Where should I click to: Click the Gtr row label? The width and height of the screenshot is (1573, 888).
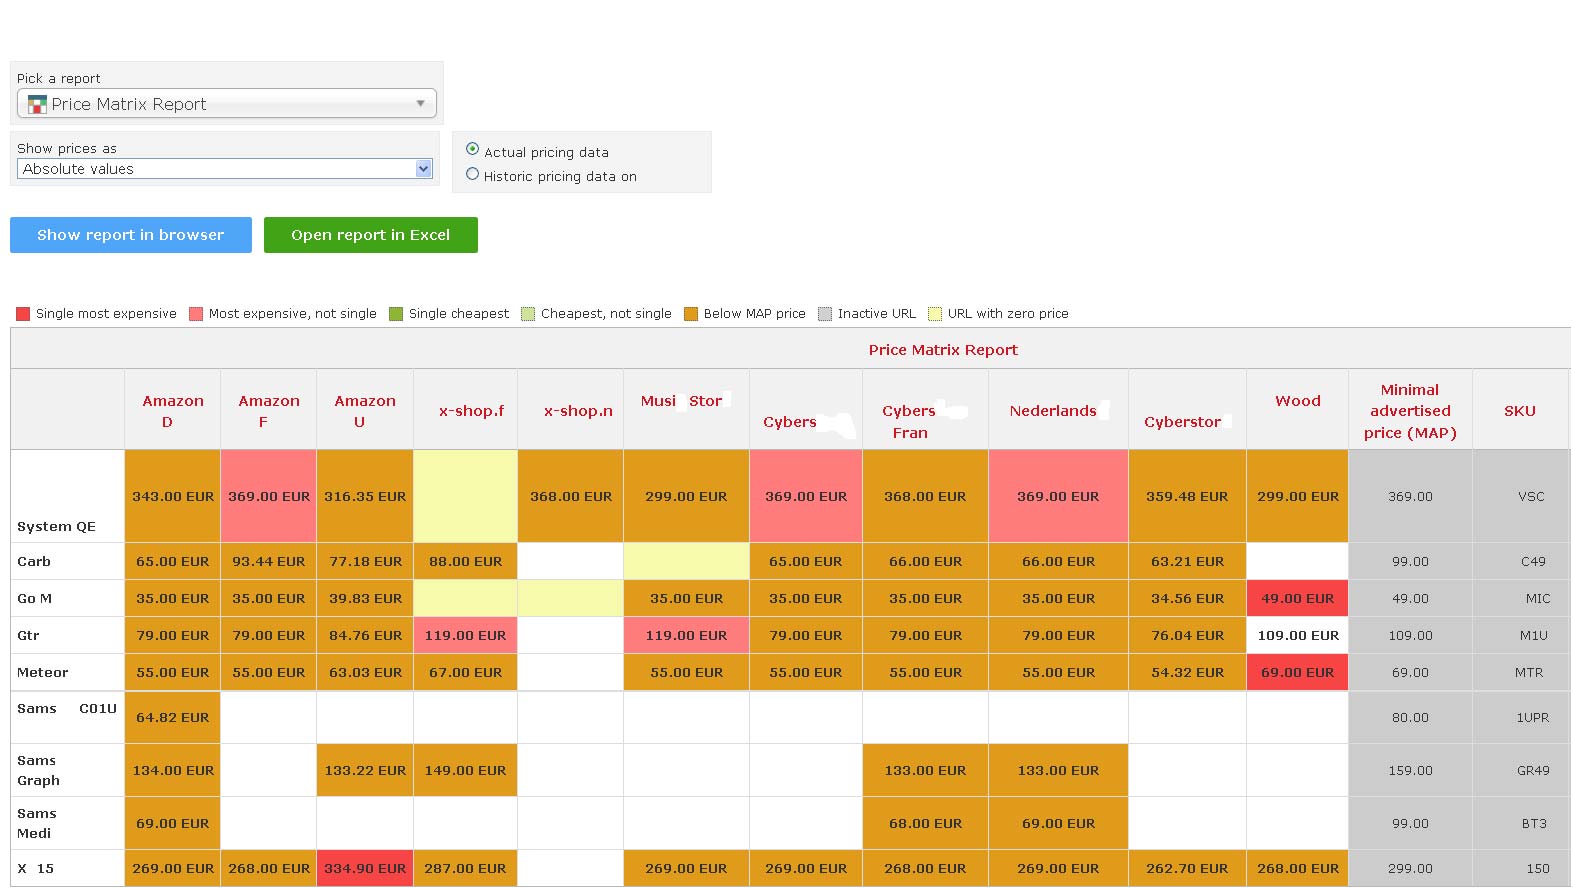pyautogui.click(x=28, y=636)
